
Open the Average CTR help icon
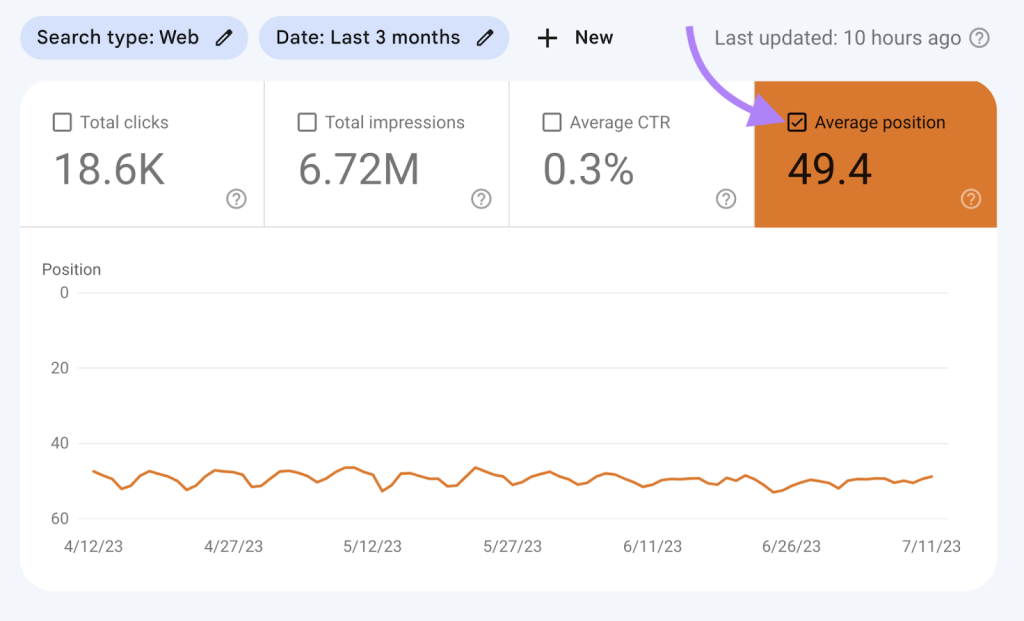726,199
